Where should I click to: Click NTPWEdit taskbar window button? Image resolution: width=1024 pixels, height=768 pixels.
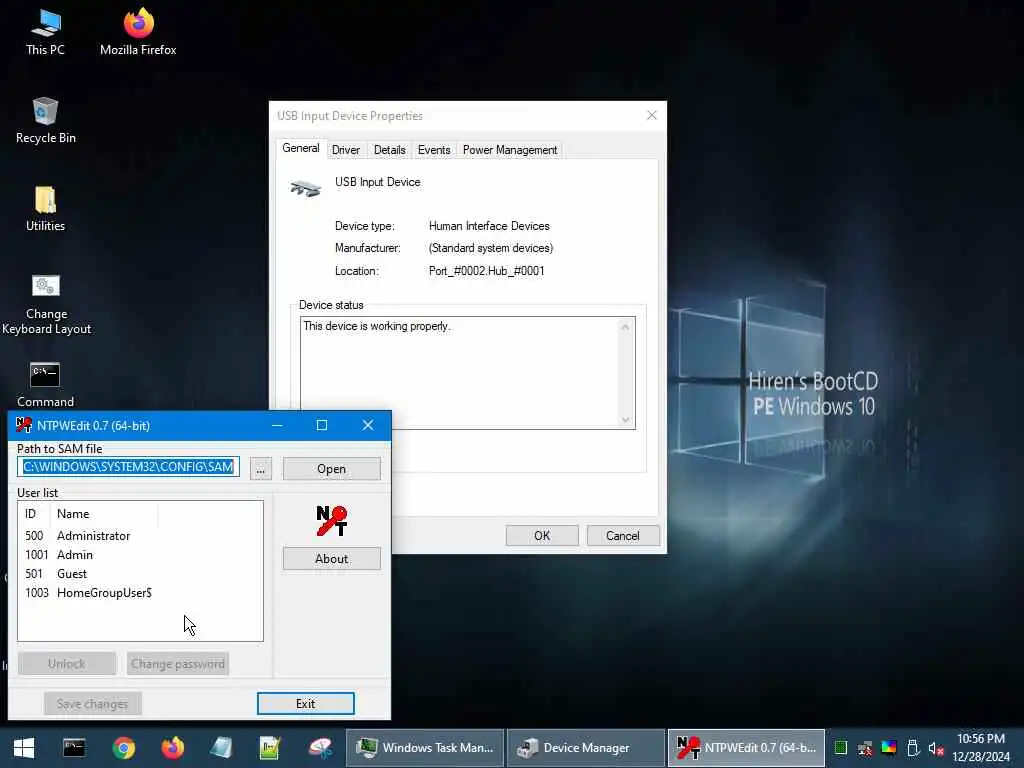tap(746, 748)
